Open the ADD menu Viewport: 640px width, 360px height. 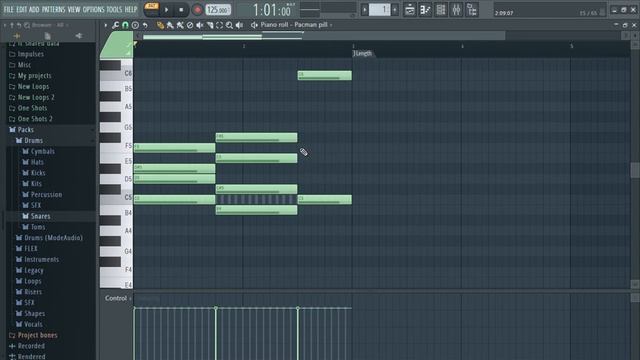[34, 9]
